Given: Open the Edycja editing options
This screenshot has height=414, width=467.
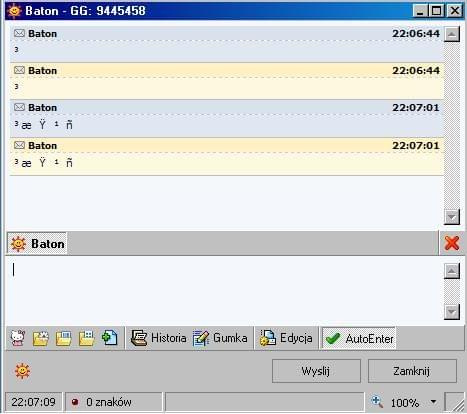Looking at the screenshot, I should [x=286, y=338].
